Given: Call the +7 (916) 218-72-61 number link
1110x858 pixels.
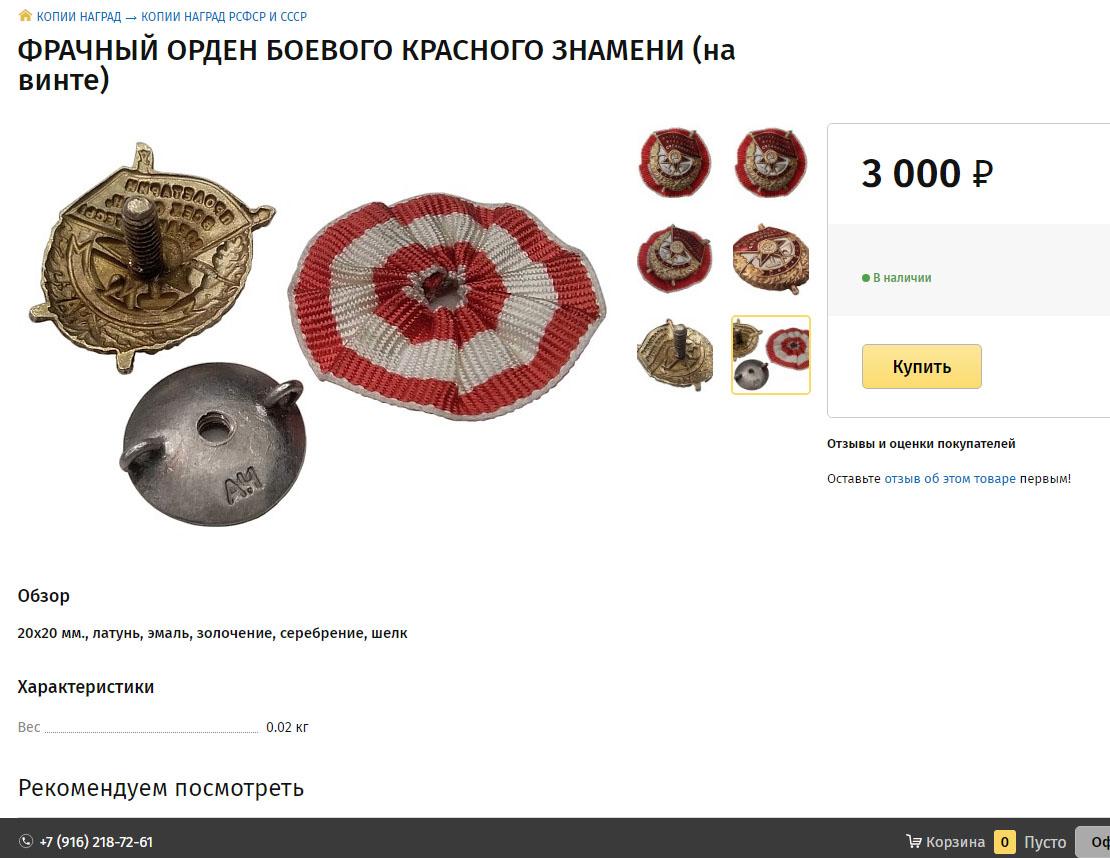Looking at the screenshot, I should coord(96,842).
